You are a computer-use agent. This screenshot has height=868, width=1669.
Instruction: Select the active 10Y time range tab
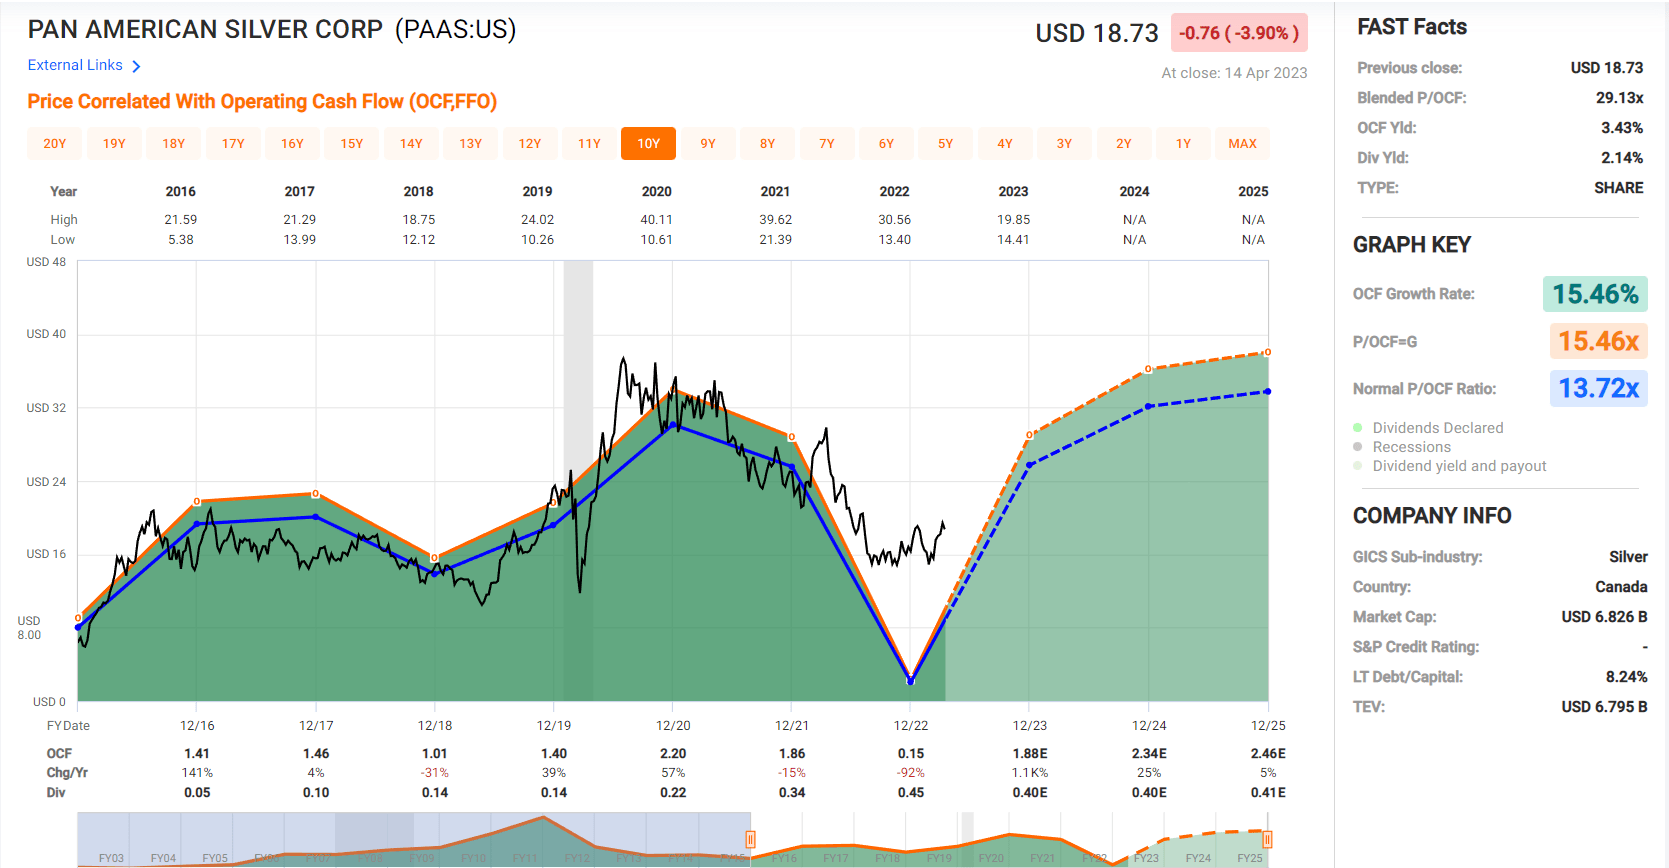pos(649,144)
